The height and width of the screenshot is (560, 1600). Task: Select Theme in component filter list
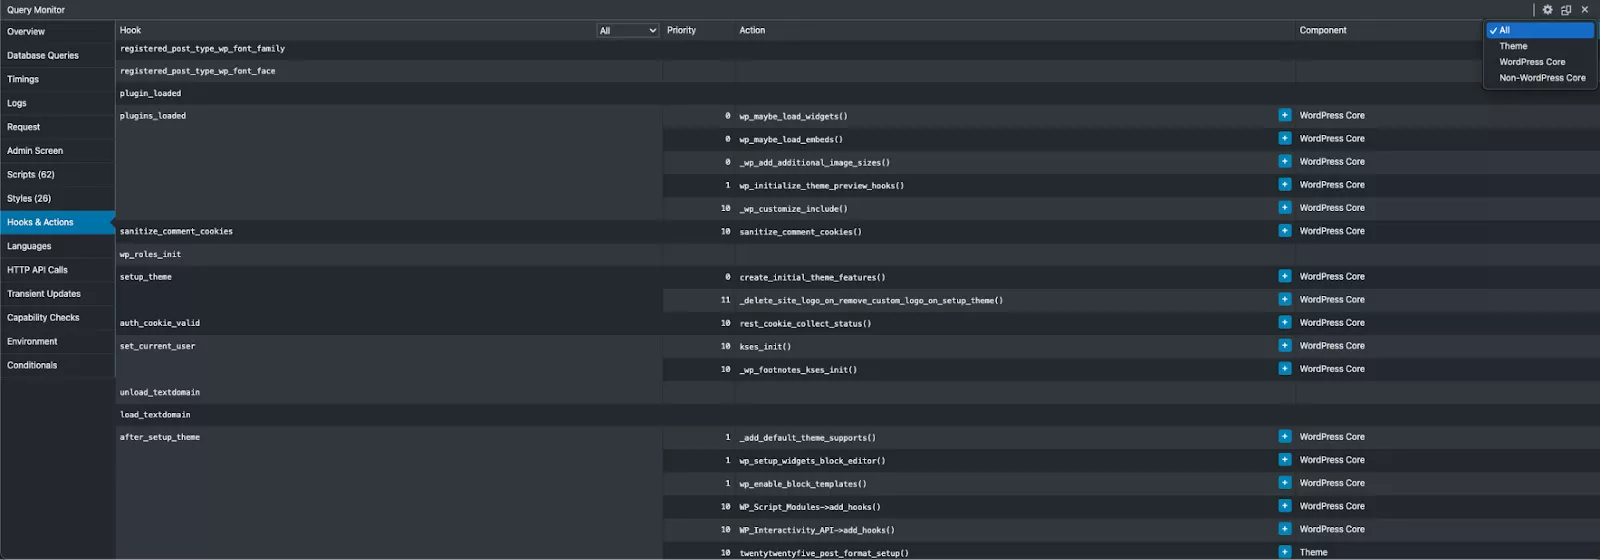coord(1513,46)
